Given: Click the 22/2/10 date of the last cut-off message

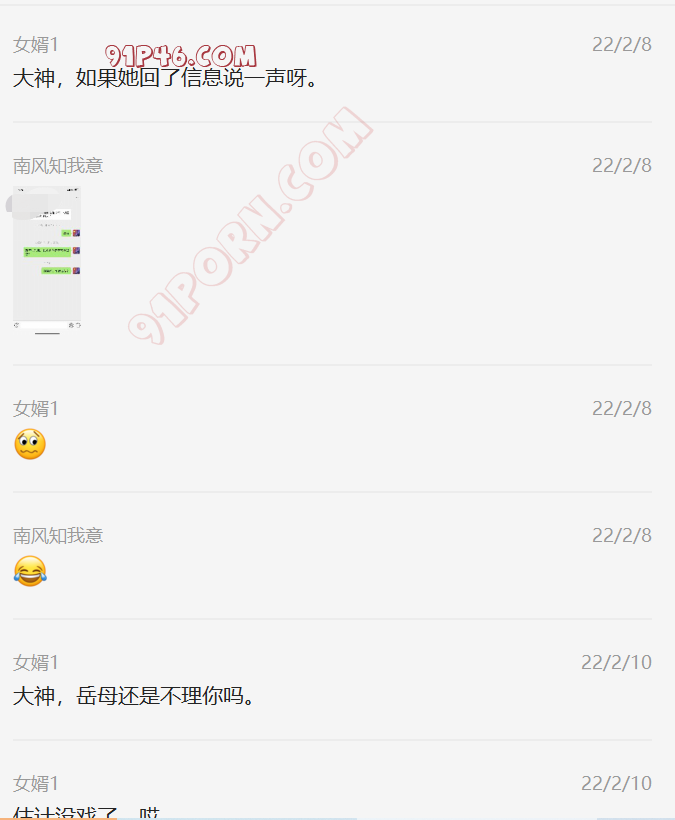Looking at the screenshot, I should (616, 783).
